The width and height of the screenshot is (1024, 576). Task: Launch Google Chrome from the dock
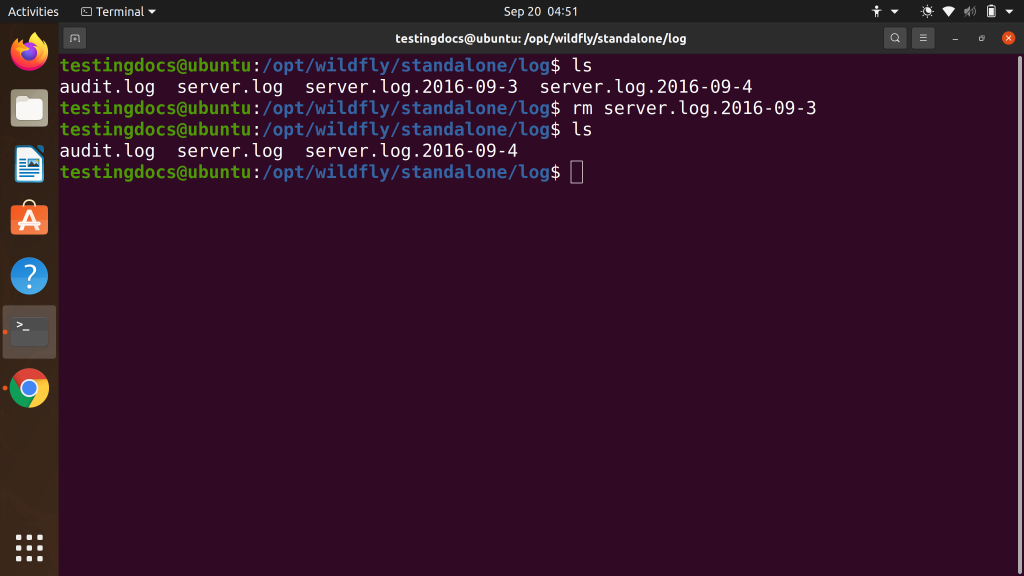click(x=29, y=389)
